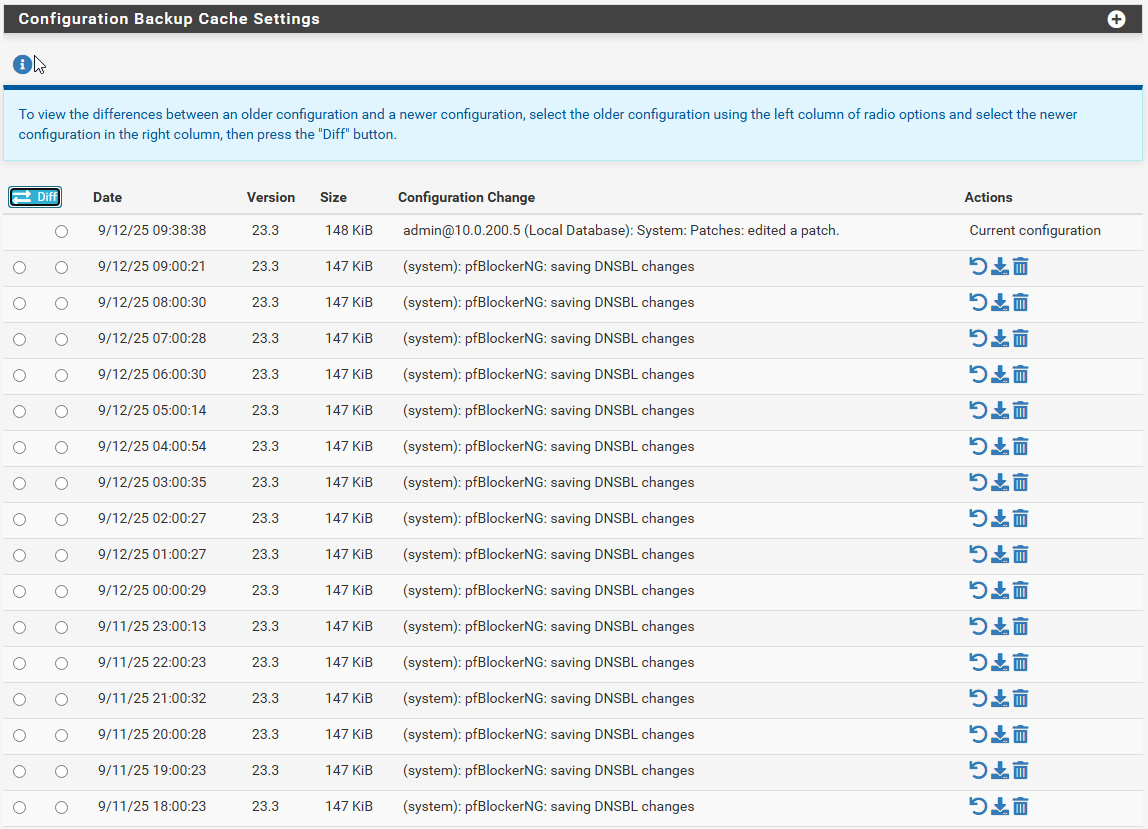The image size is (1148, 829).
Task: Select newer radio for 9/12/25 09:00:21
Action: [x=62, y=267]
